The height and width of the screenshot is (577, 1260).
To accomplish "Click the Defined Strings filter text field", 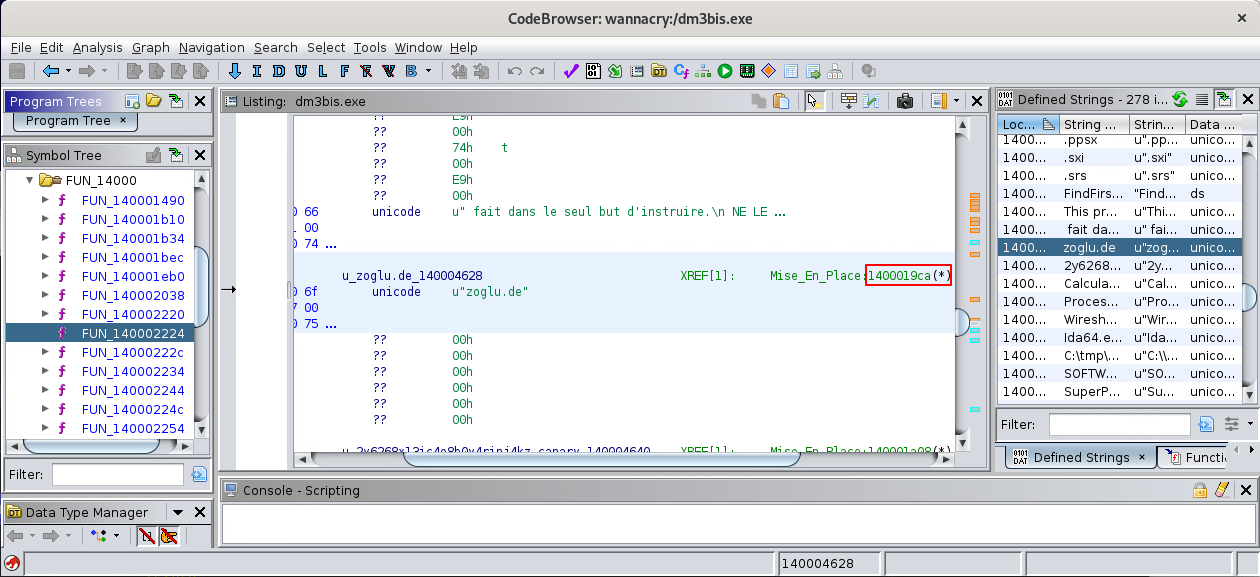I will (1119, 424).
